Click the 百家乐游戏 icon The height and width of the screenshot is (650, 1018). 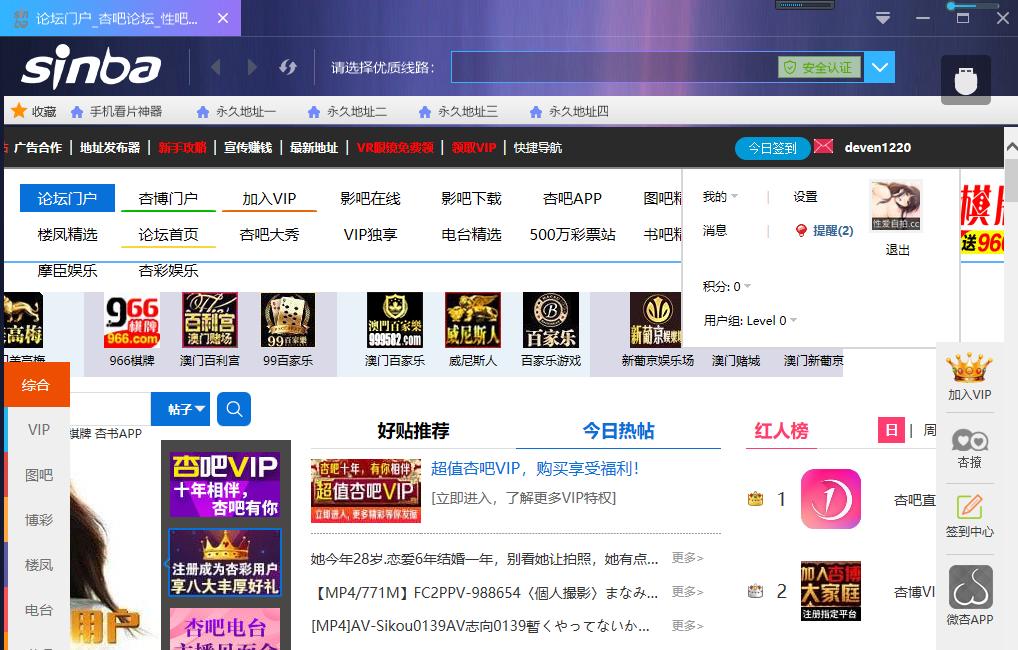pos(551,319)
